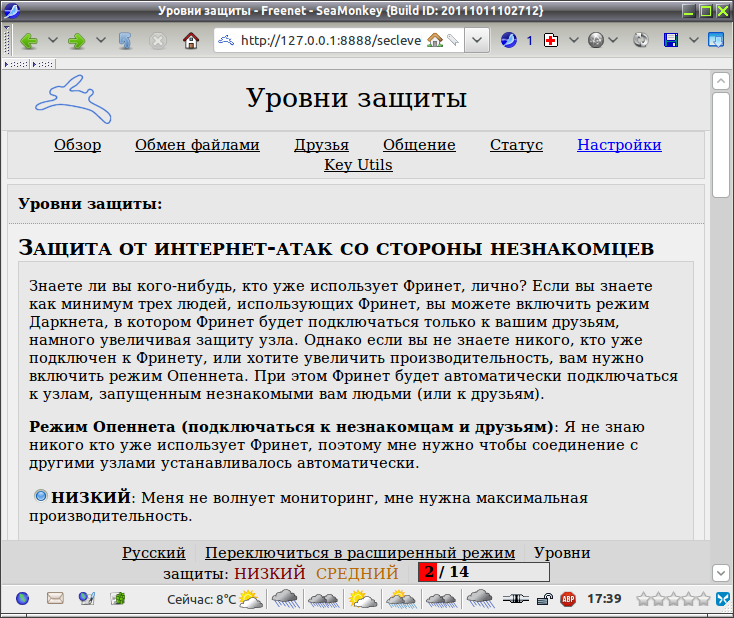Viewport: 734px width, 618px height.
Task: Open the Обмен файлами menu
Action: coord(197,145)
